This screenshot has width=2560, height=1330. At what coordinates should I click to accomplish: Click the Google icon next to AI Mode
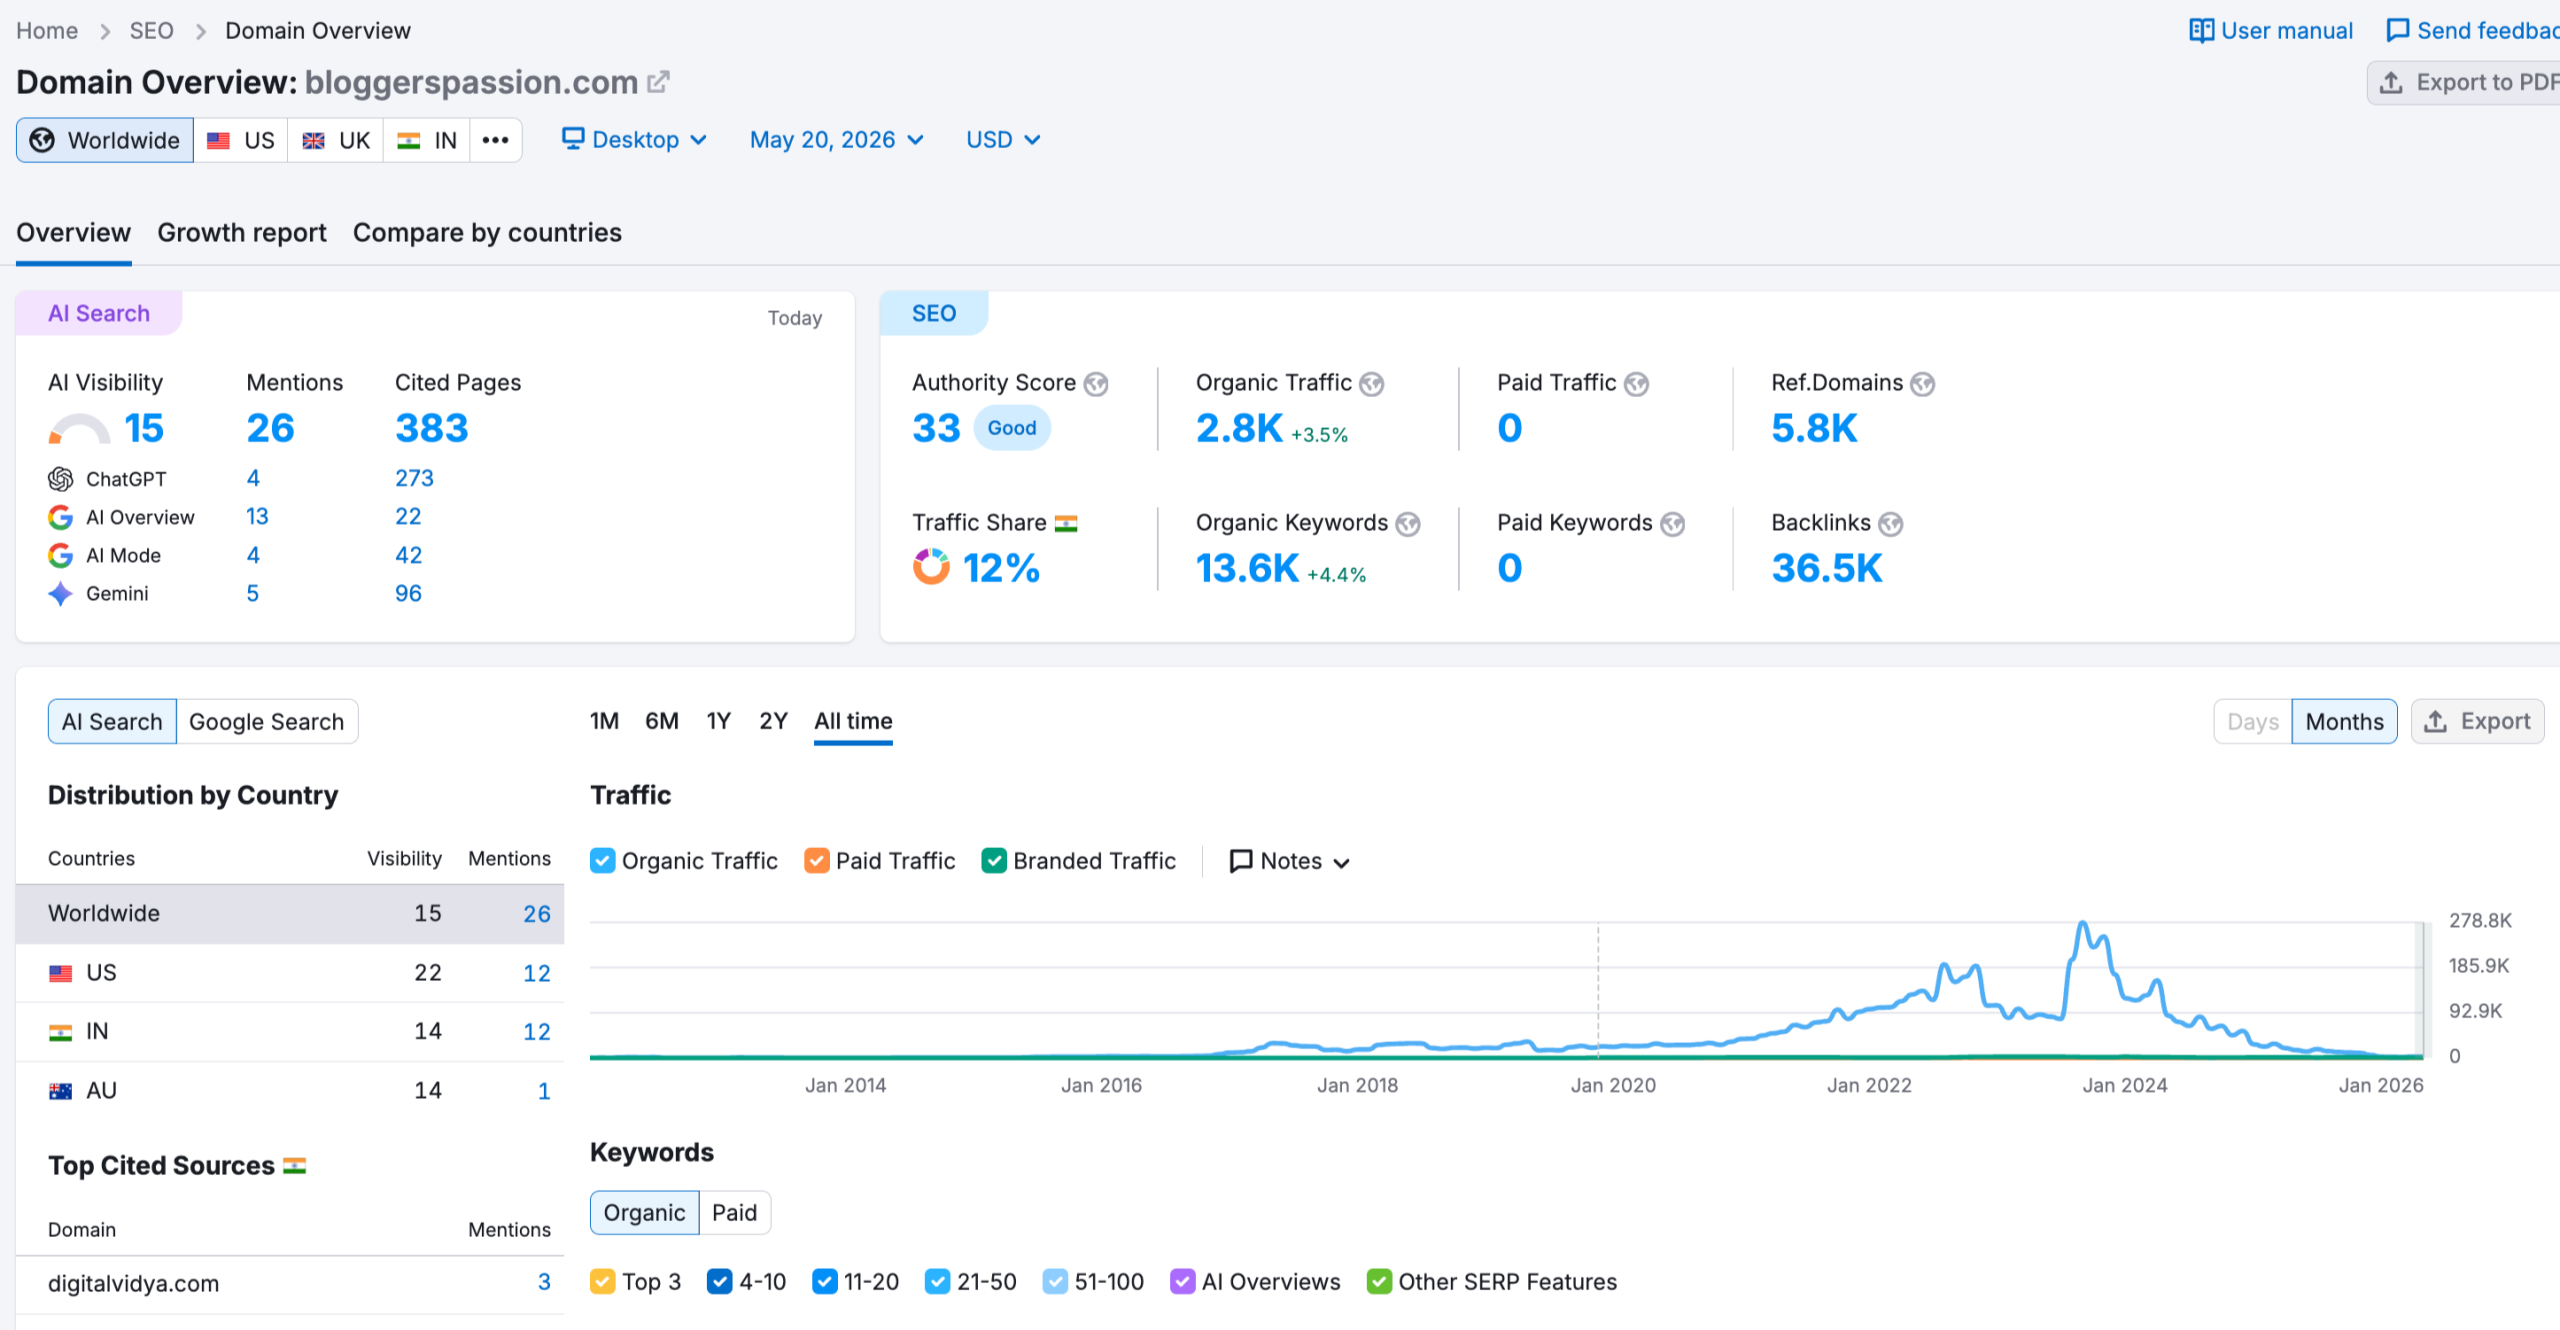pyautogui.click(x=61, y=555)
